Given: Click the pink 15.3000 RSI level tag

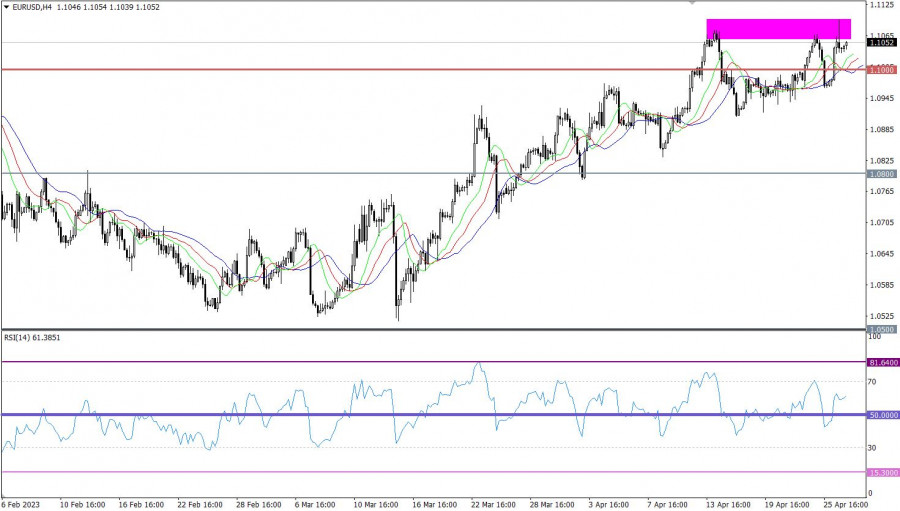Looking at the screenshot, I should 883,473.
